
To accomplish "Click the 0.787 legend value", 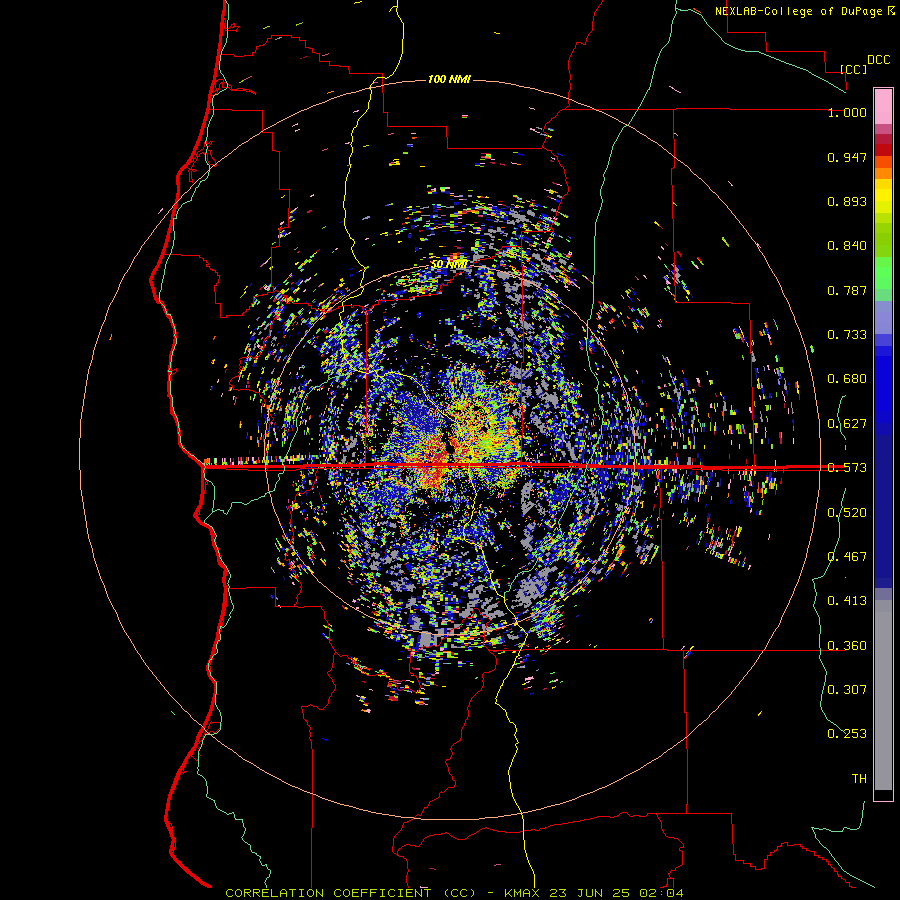I will 847,290.
